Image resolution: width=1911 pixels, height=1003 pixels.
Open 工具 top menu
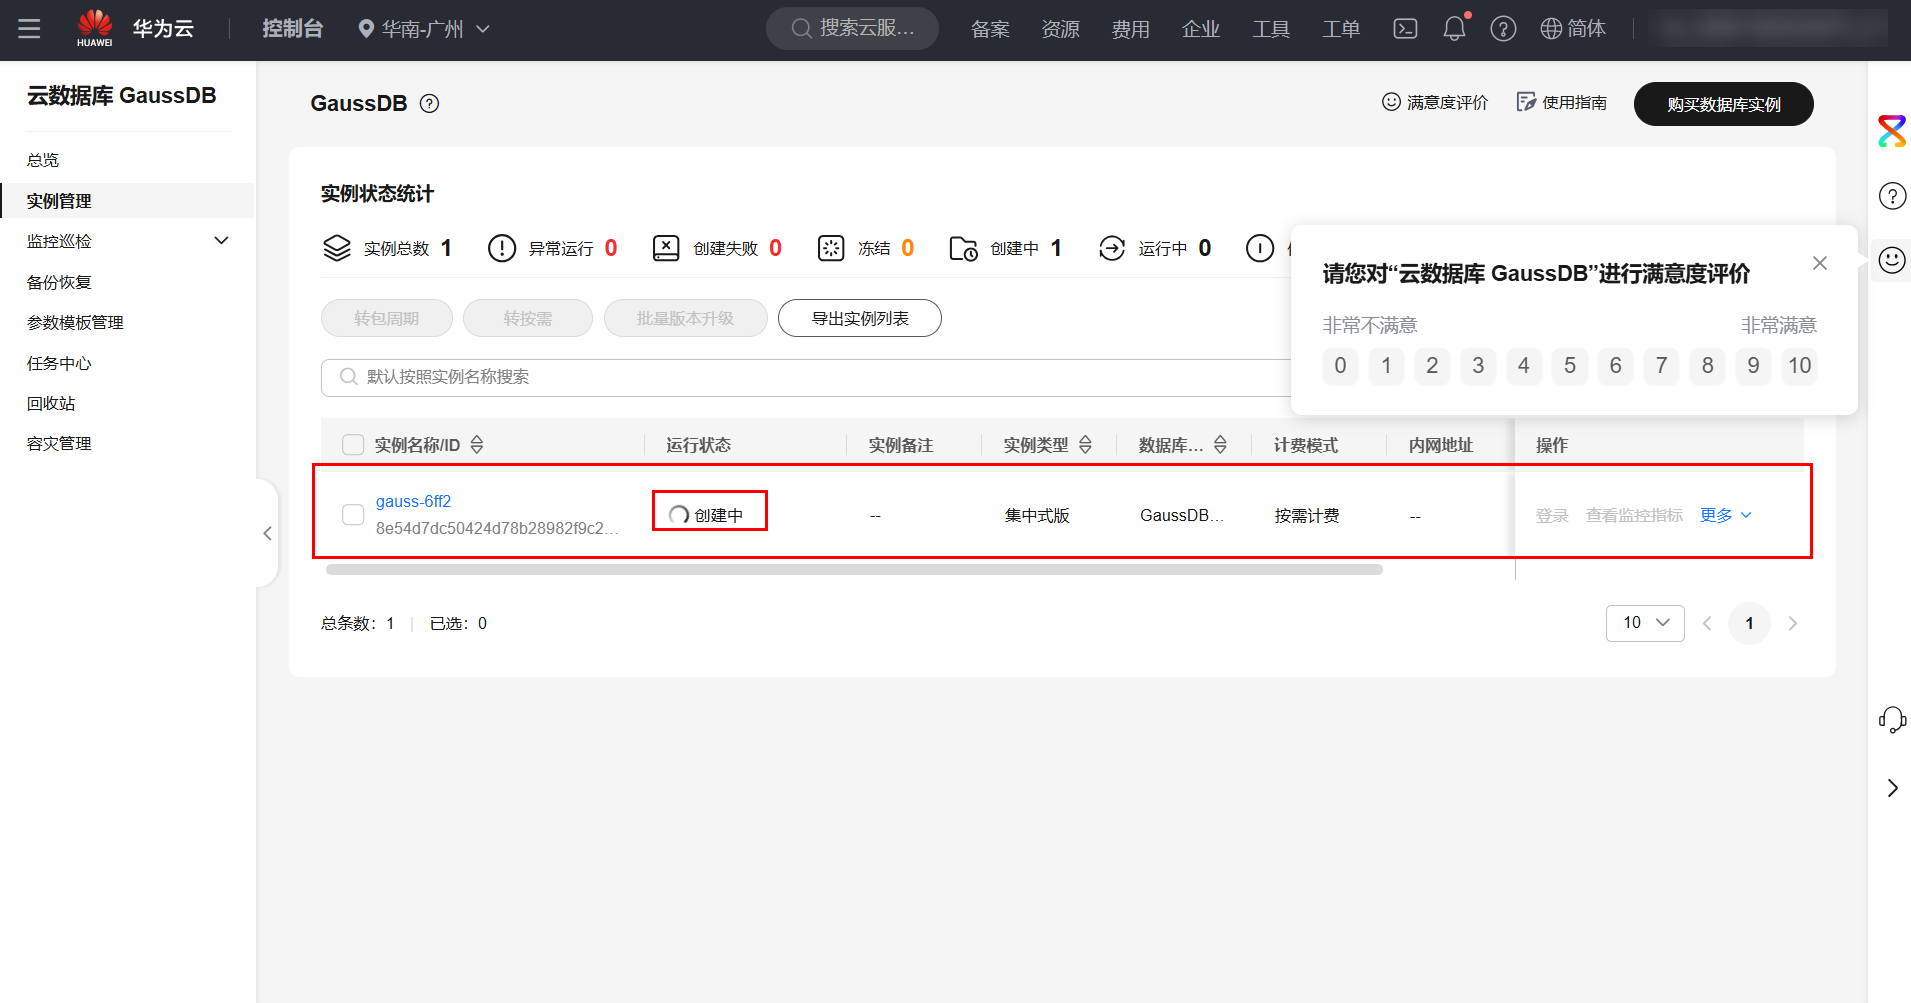pyautogui.click(x=1271, y=29)
